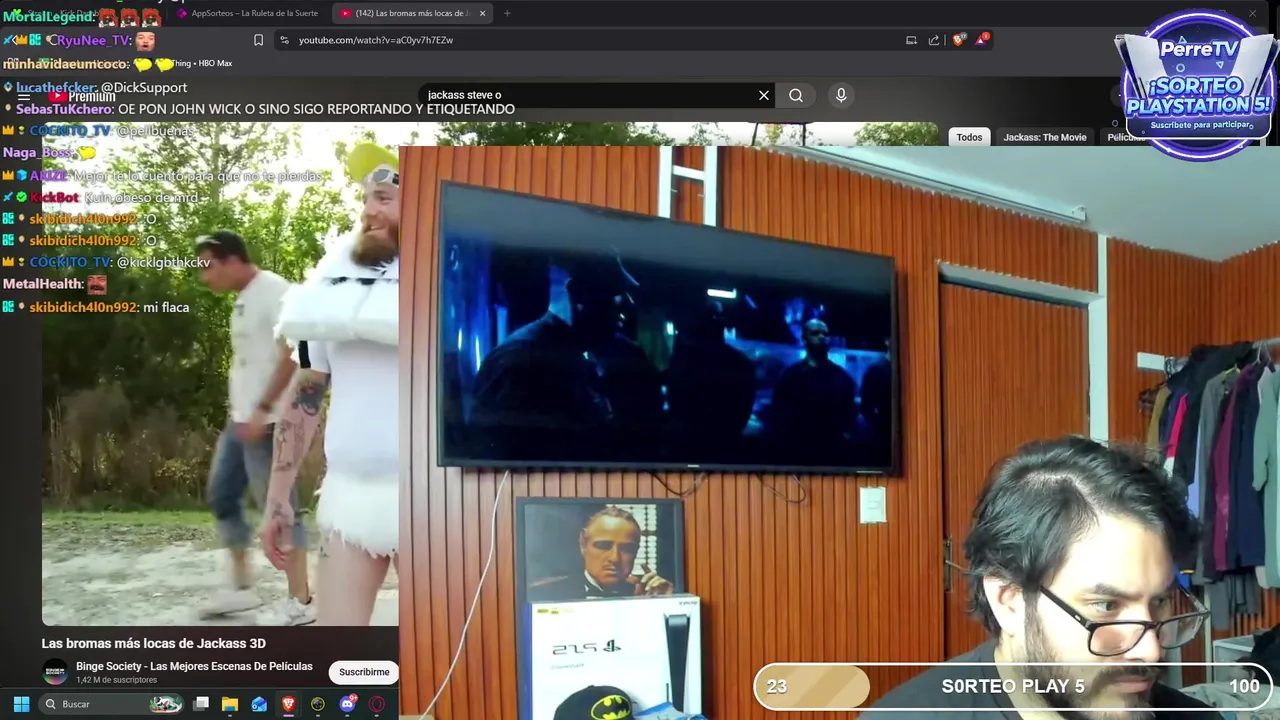Click chat username RyuNee_TV
The image size is (1280, 720).
coord(93,40)
